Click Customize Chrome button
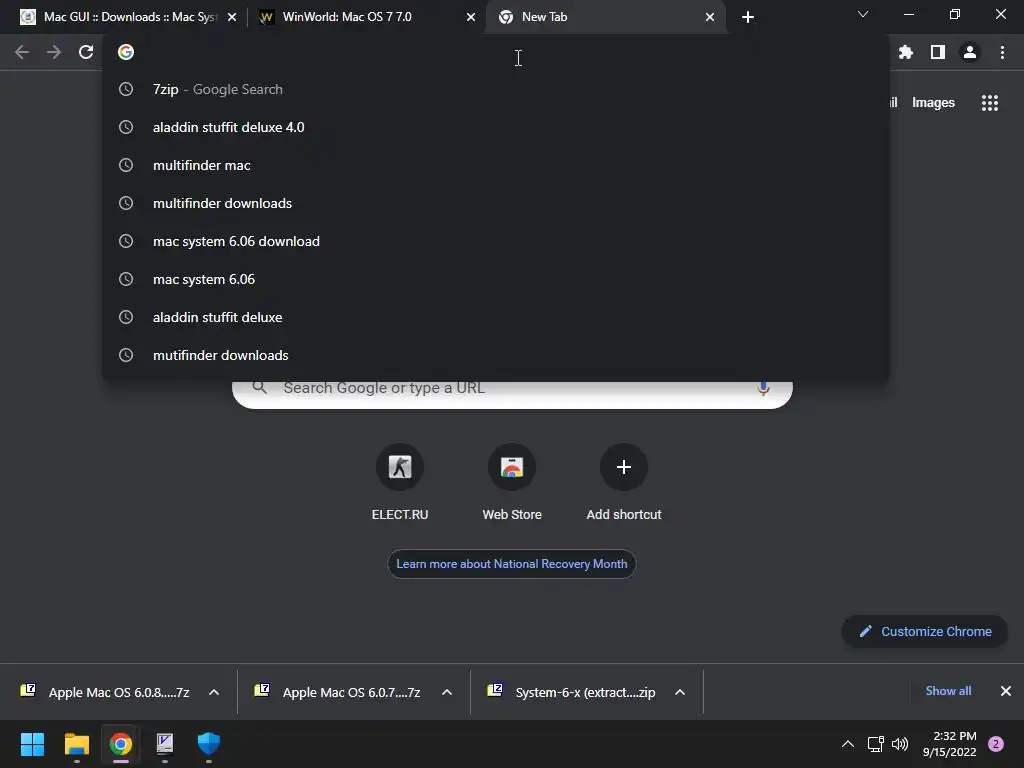The width and height of the screenshot is (1024, 768). click(x=925, y=632)
